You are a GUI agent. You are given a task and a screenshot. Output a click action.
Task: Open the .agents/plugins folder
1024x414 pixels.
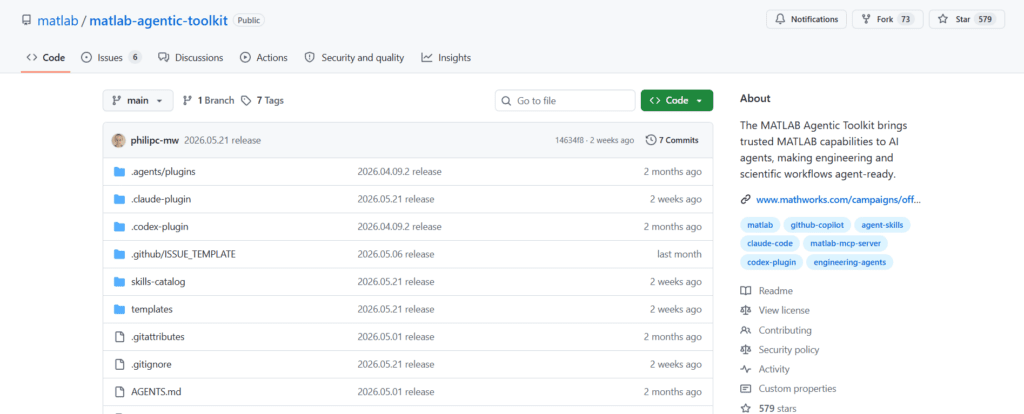(x=163, y=172)
